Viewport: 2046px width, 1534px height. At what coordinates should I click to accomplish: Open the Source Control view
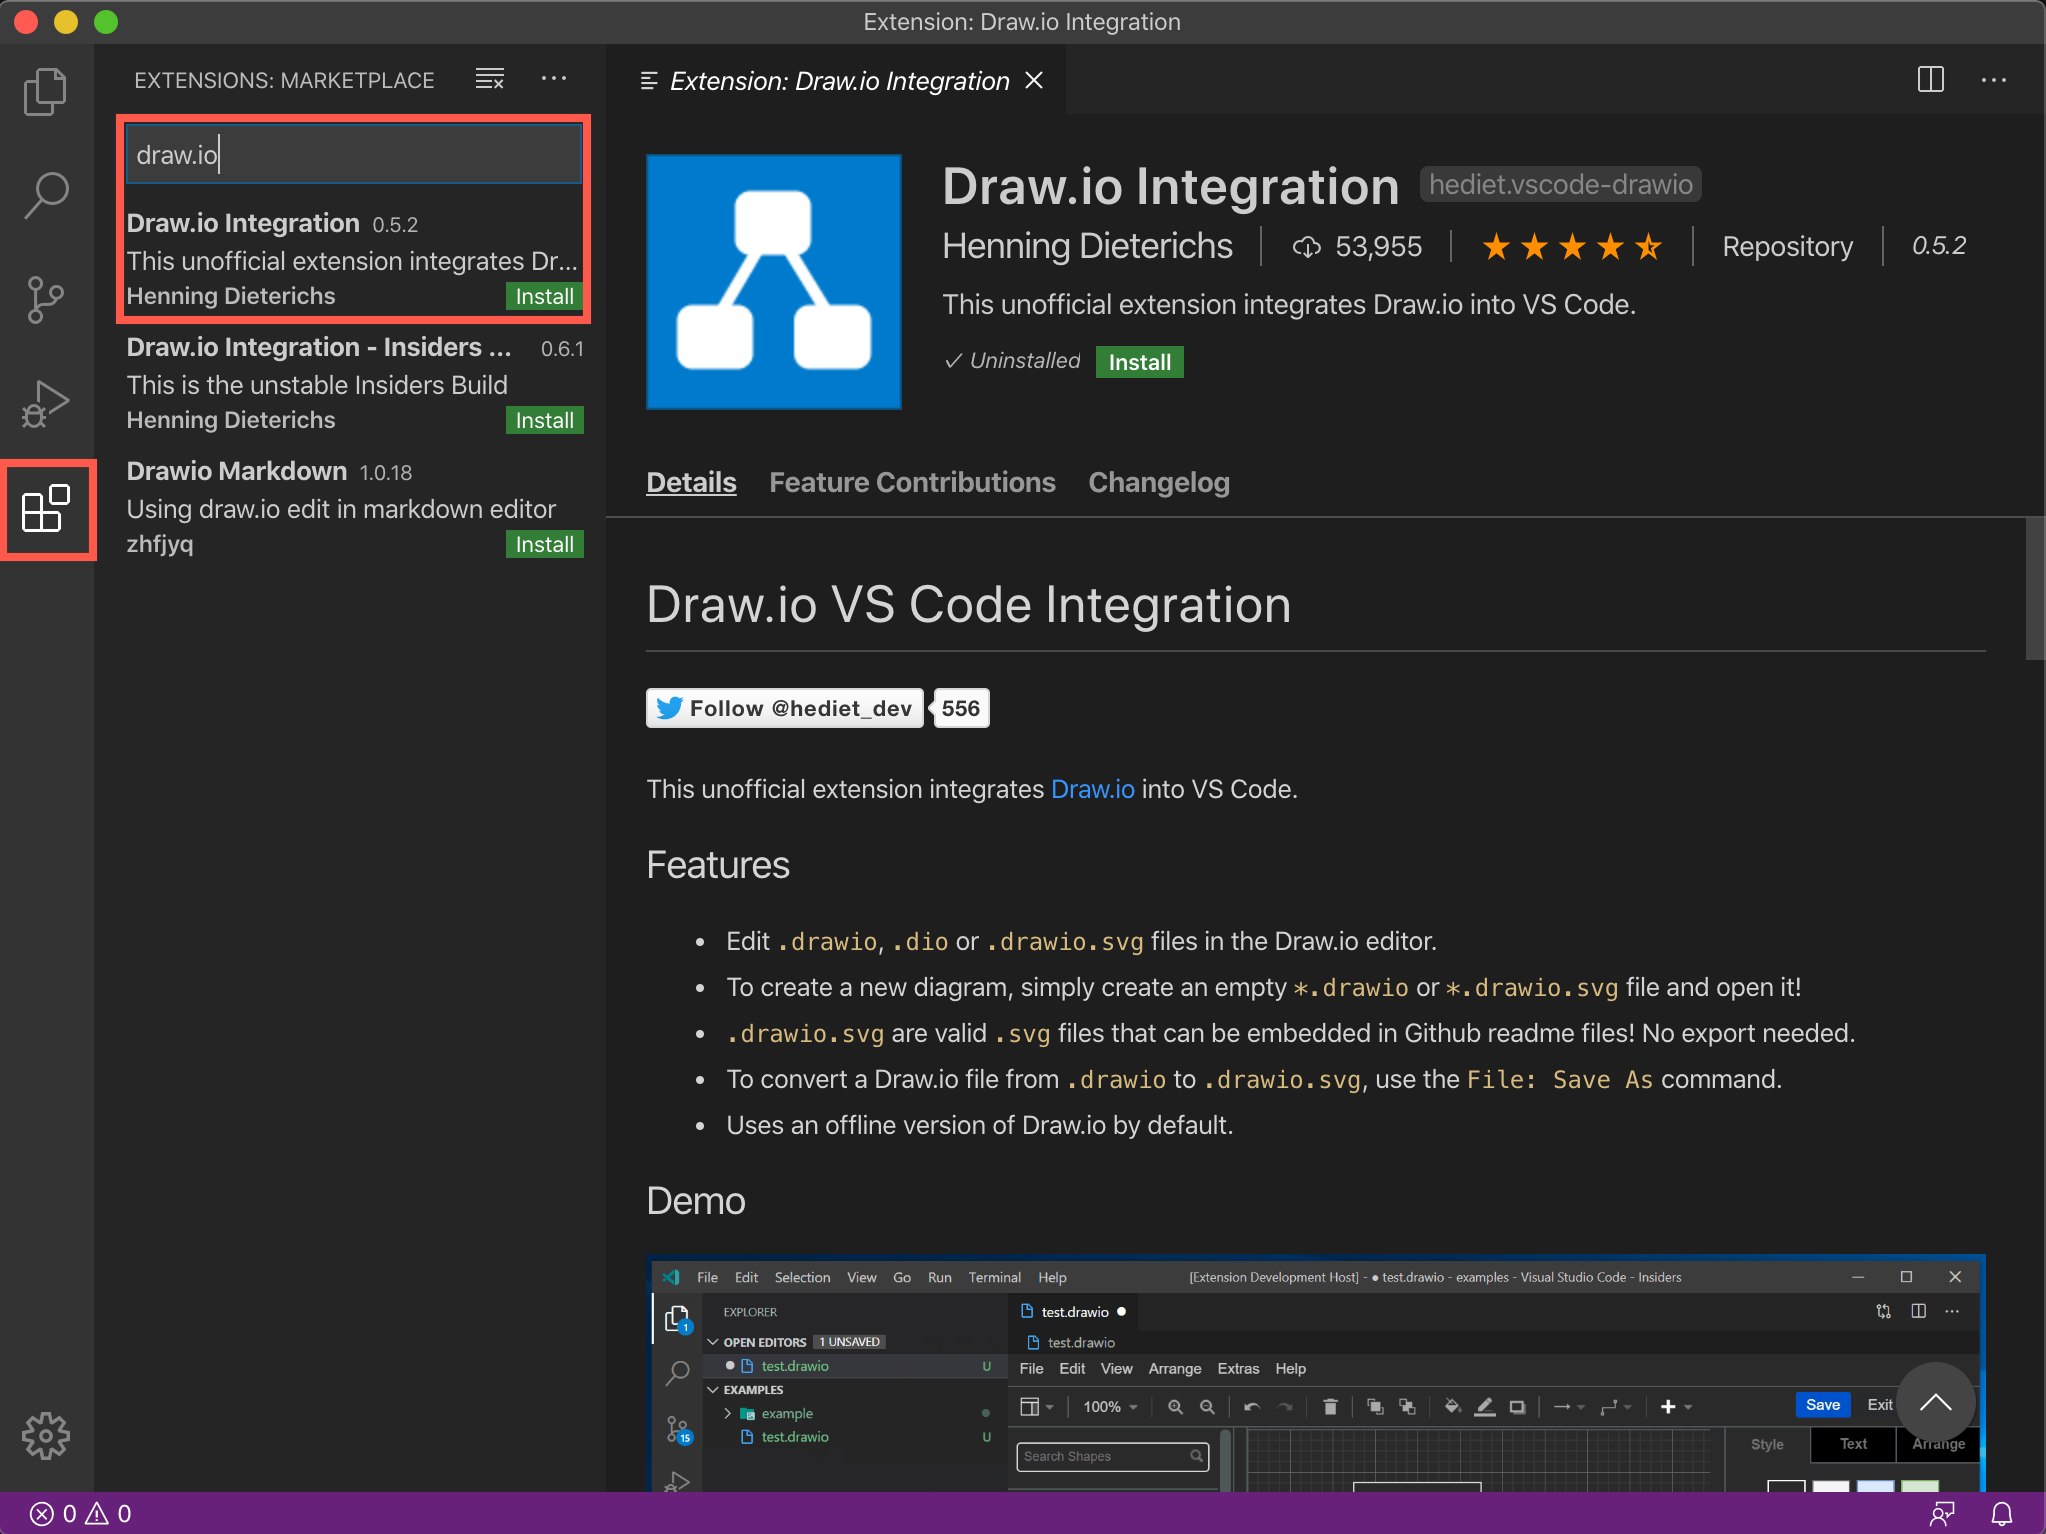pos(45,299)
